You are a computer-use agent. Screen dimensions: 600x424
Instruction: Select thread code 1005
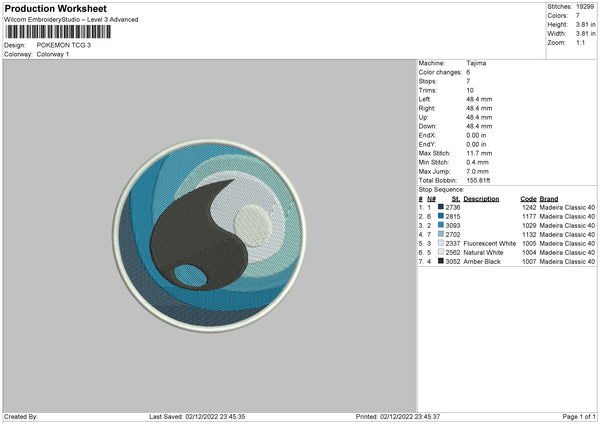coord(529,243)
